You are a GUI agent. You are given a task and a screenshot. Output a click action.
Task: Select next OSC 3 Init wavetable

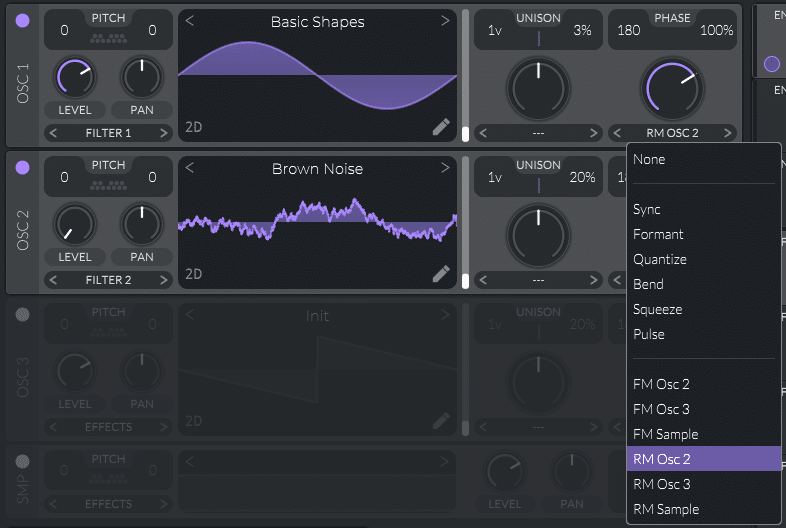[x=445, y=314]
